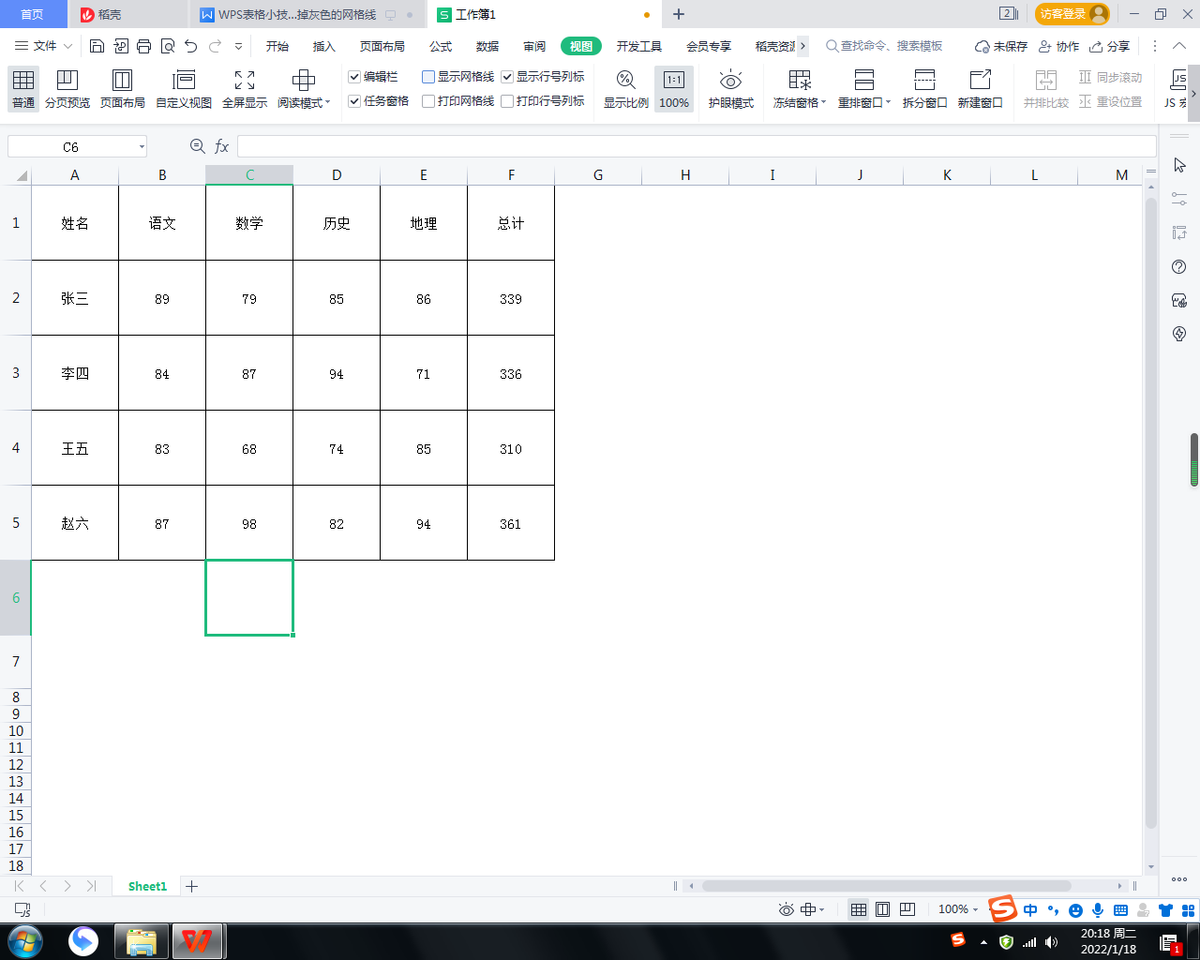Click the 重排窗口 arrange windows icon

coord(864,81)
